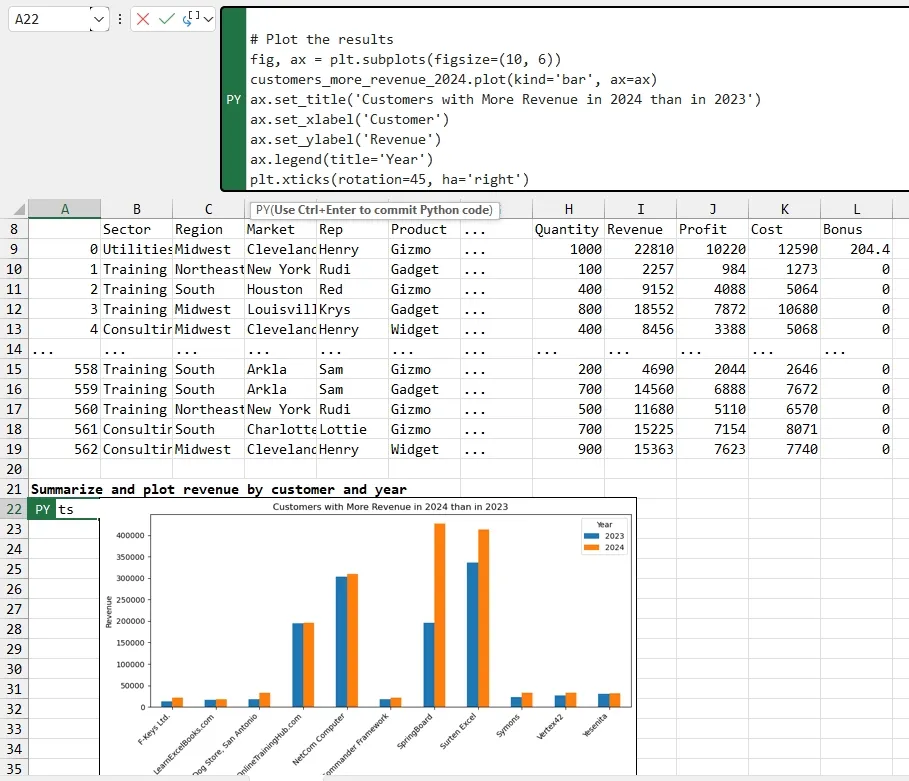
Task: Click the Python output type icon
Action: [x=191, y=19]
